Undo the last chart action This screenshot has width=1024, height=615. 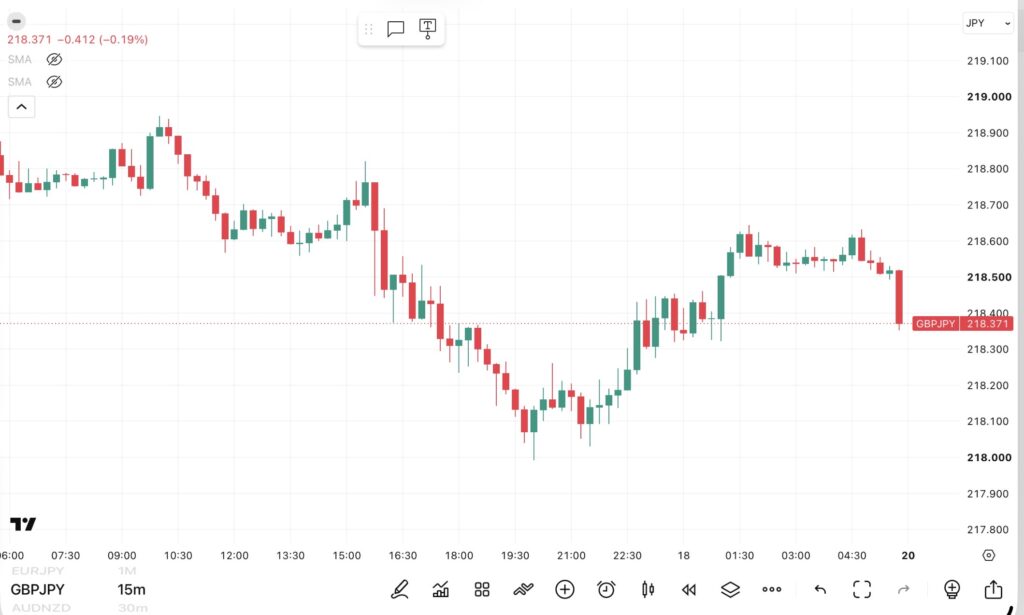point(820,590)
